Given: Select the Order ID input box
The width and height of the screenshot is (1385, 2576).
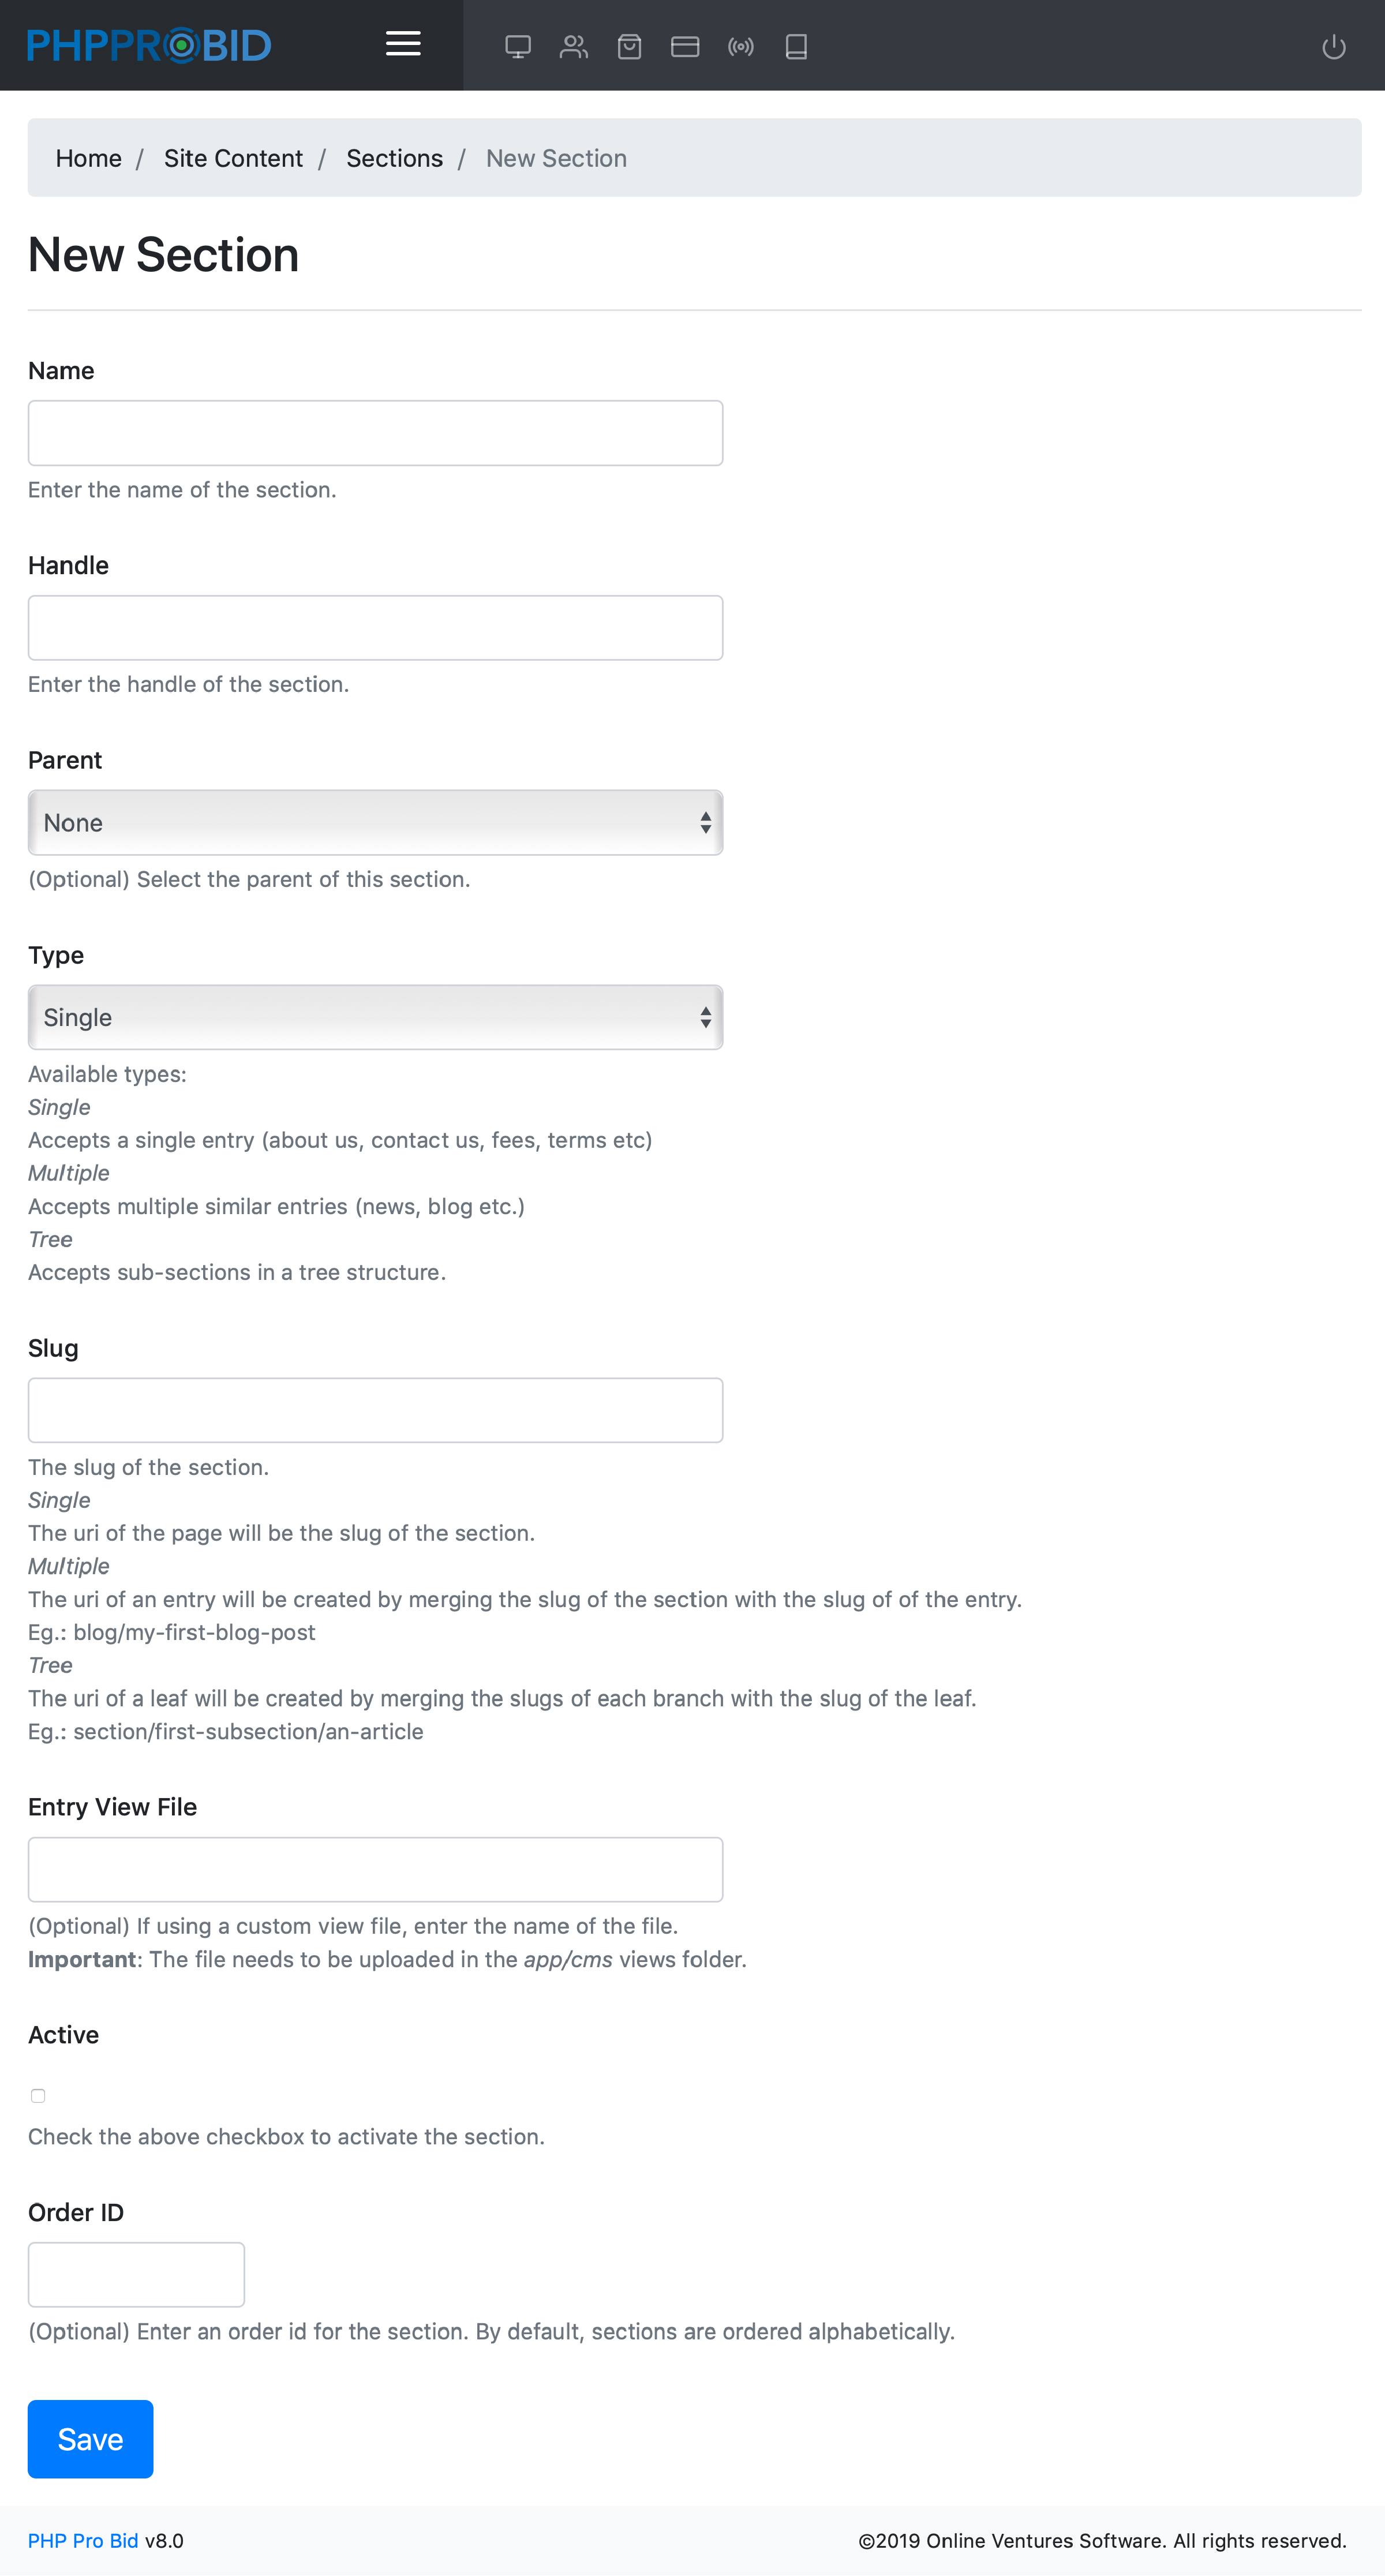Looking at the screenshot, I should click(136, 2274).
